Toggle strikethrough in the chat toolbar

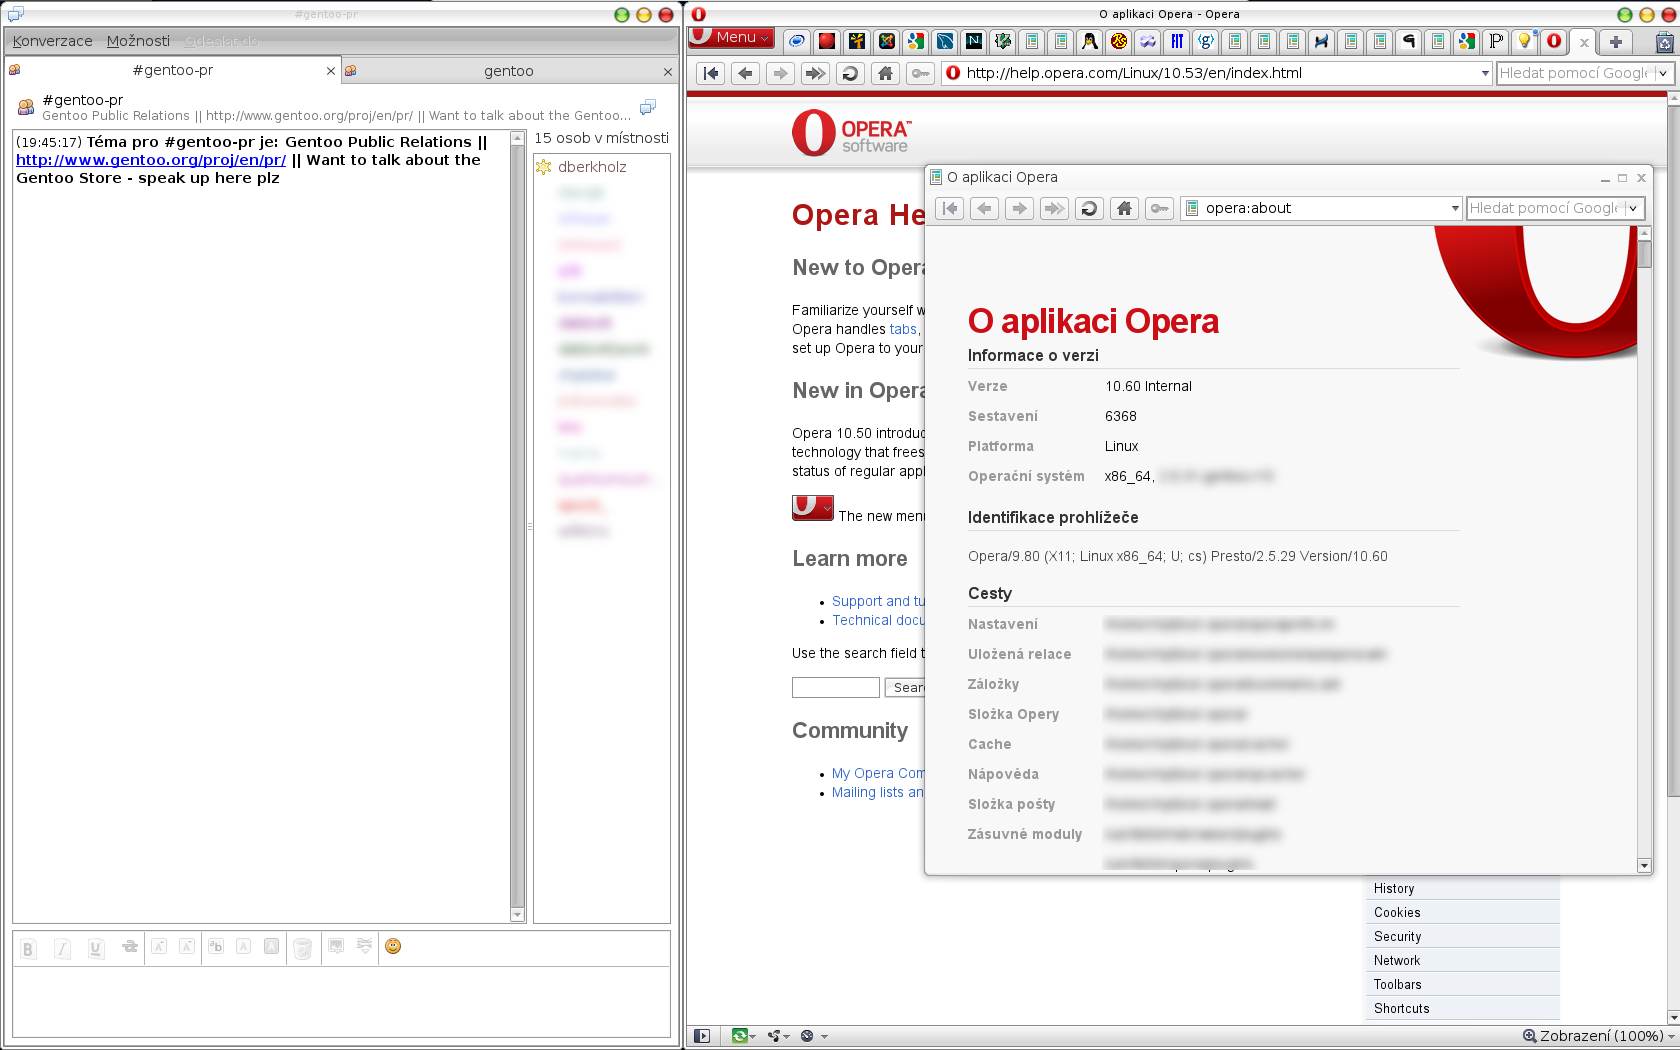(130, 947)
